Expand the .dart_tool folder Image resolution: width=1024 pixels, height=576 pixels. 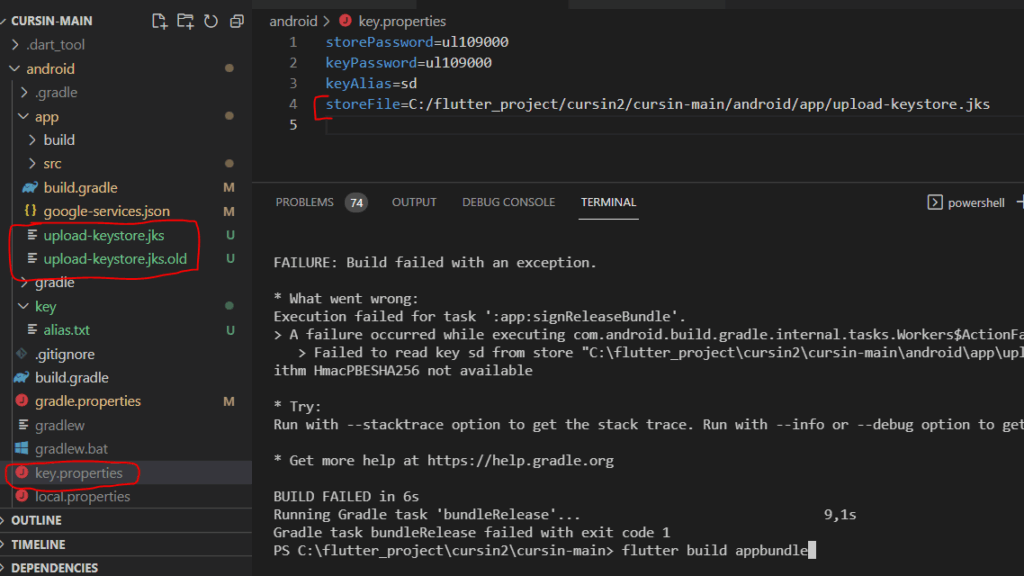[x=60, y=45]
